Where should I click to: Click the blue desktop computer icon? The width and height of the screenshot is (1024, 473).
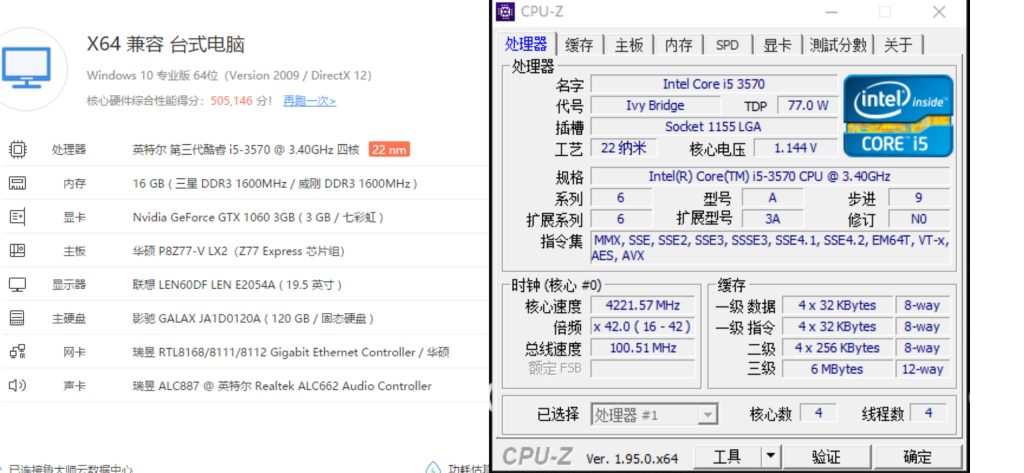click(x=26, y=68)
